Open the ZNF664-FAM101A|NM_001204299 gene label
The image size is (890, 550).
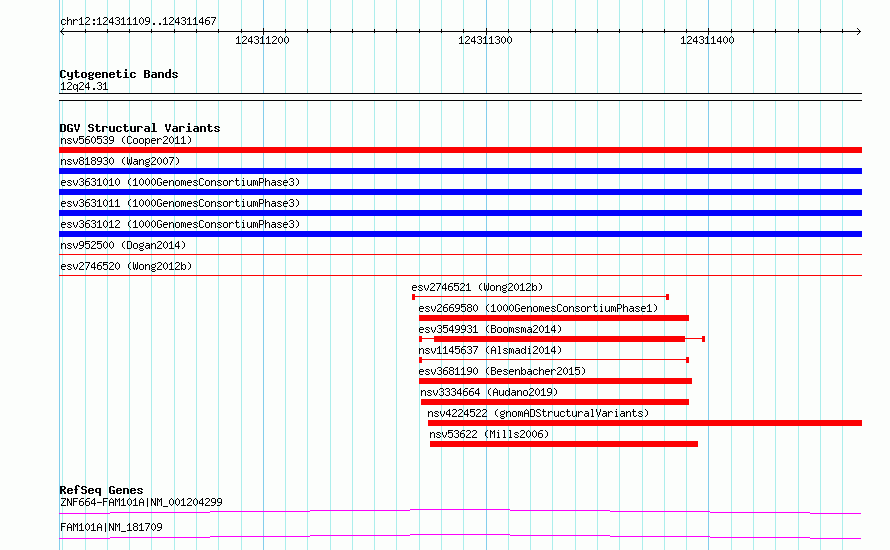click(141, 502)
